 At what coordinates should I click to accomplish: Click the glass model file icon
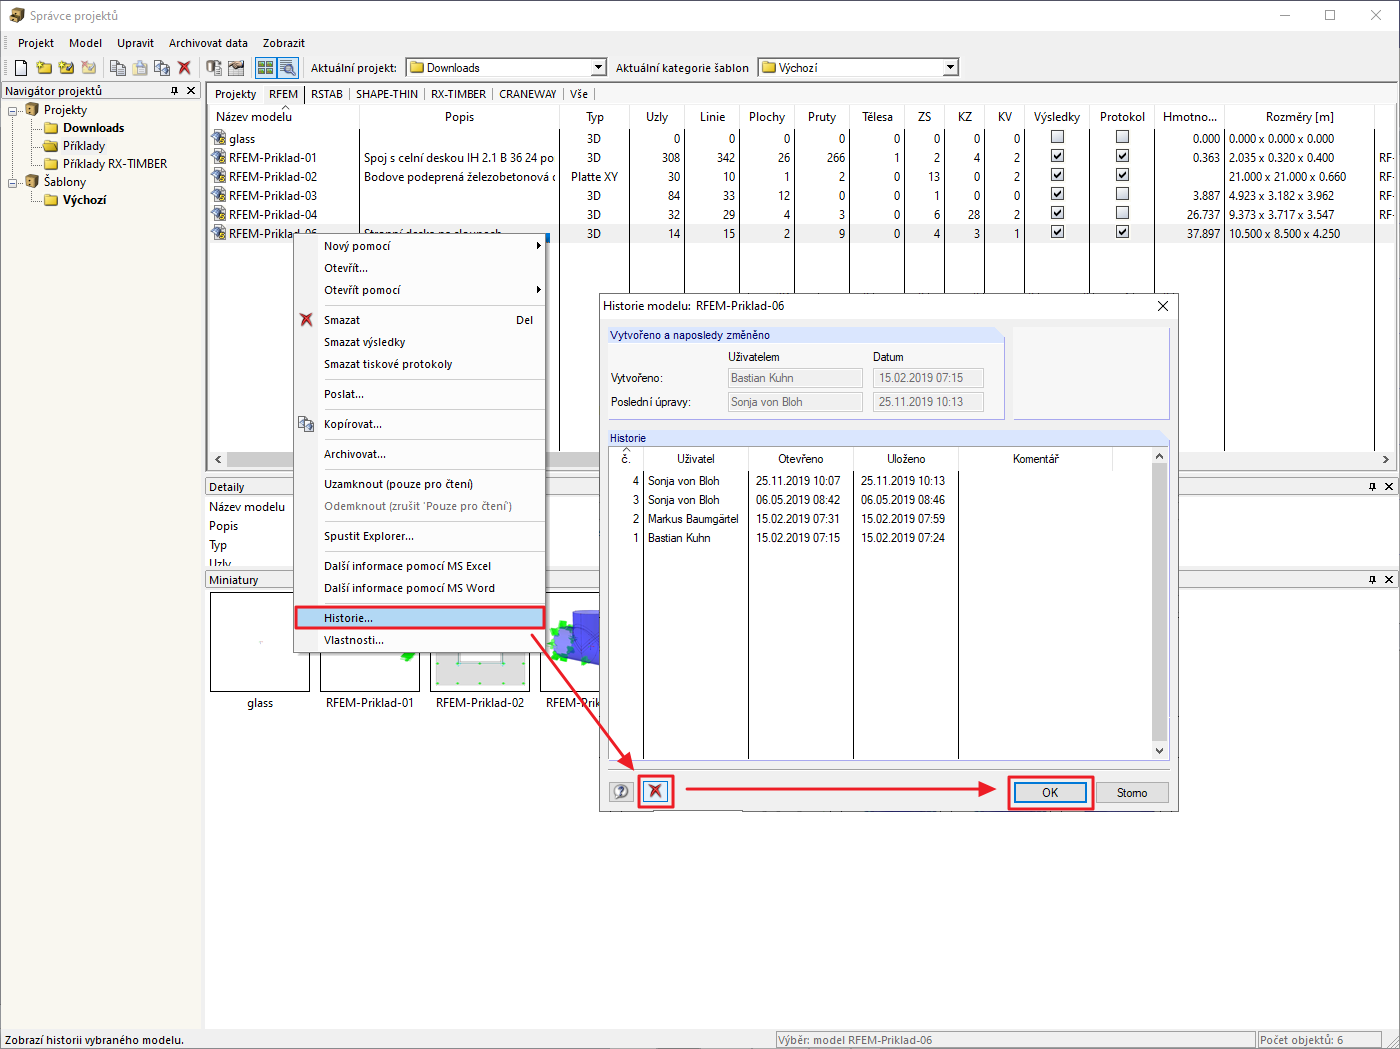[x=219, y=139]
